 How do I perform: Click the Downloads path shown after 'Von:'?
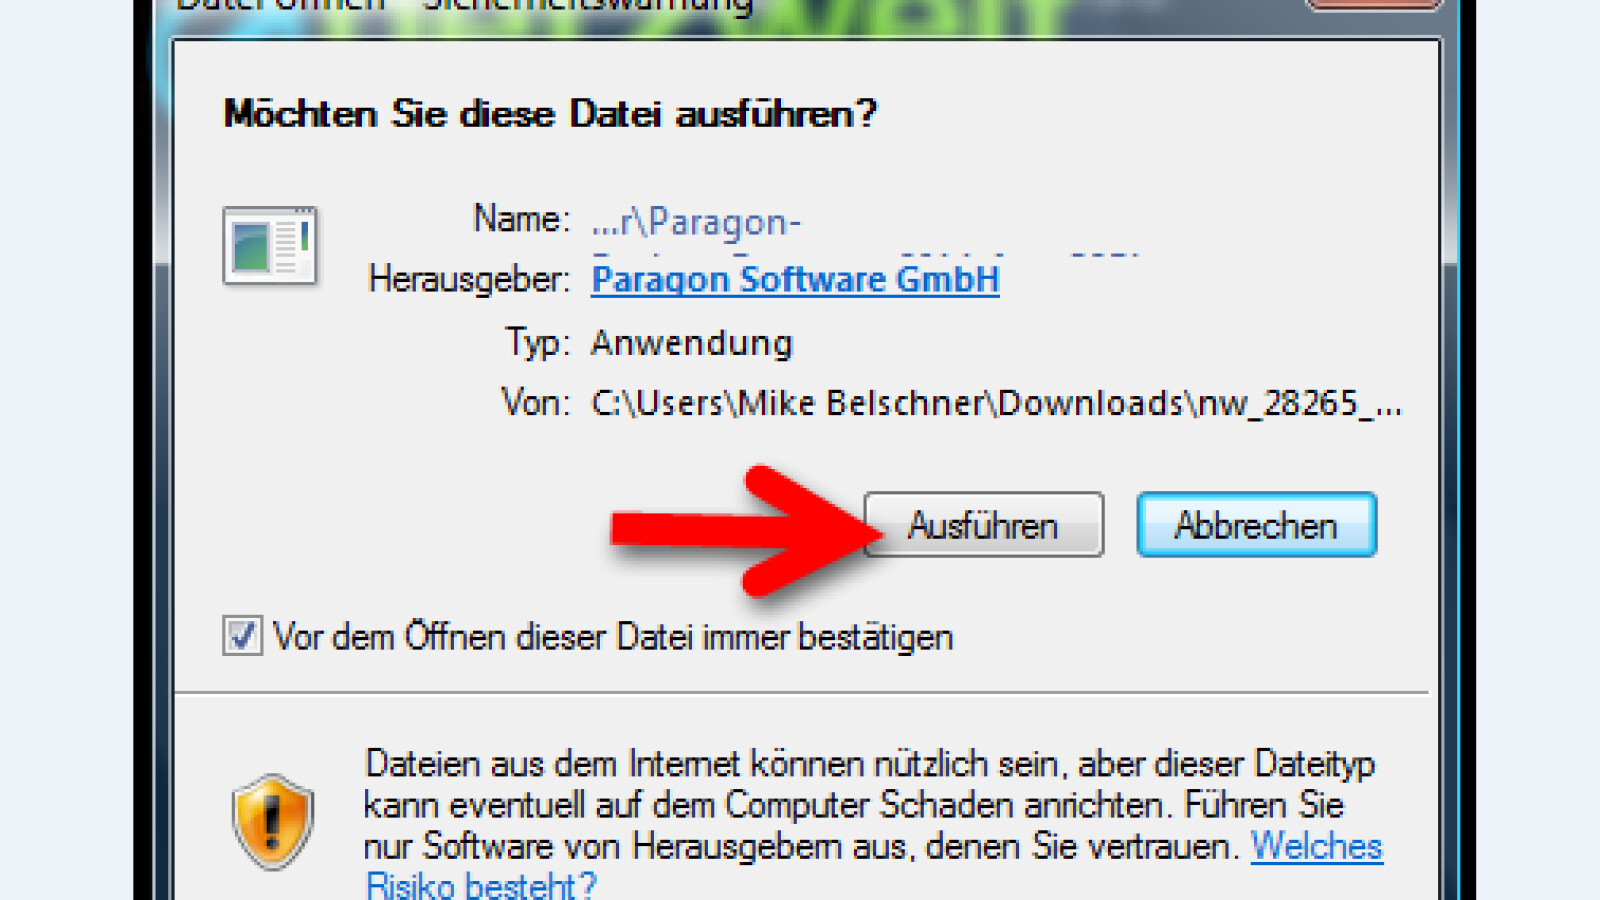click(996, 403)
